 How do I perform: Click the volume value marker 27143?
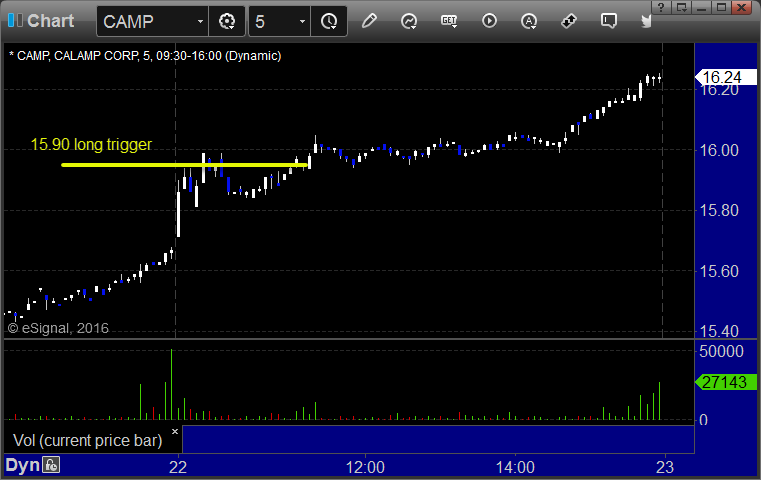click(x=726, y=382)
